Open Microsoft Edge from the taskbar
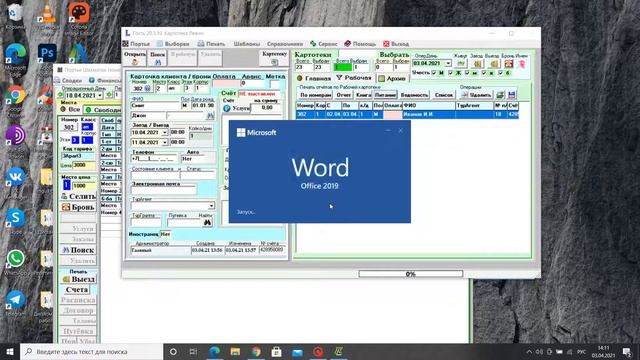640x360 pixels. pyautogui.click(x=215, y=351)
